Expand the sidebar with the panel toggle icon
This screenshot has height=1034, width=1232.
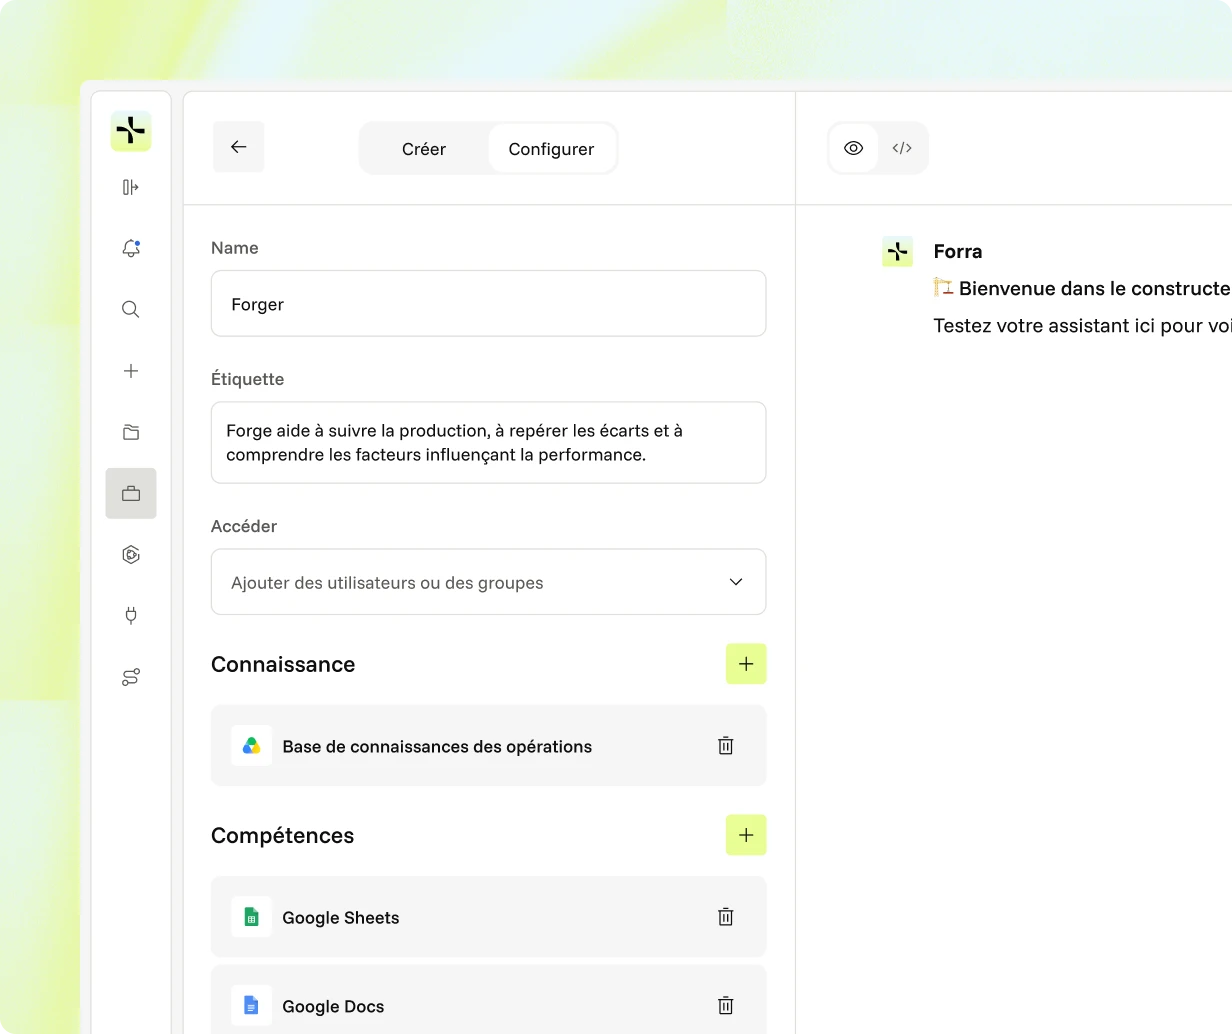[x=131, y=187]
